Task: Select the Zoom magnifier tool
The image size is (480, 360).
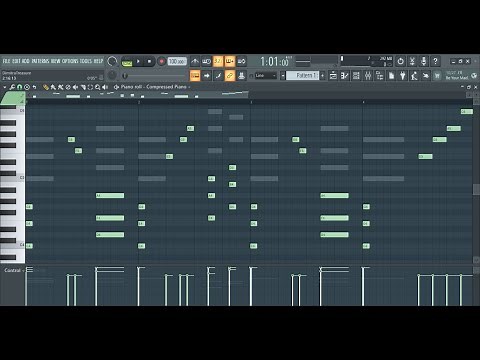Action: click(98, 87)
